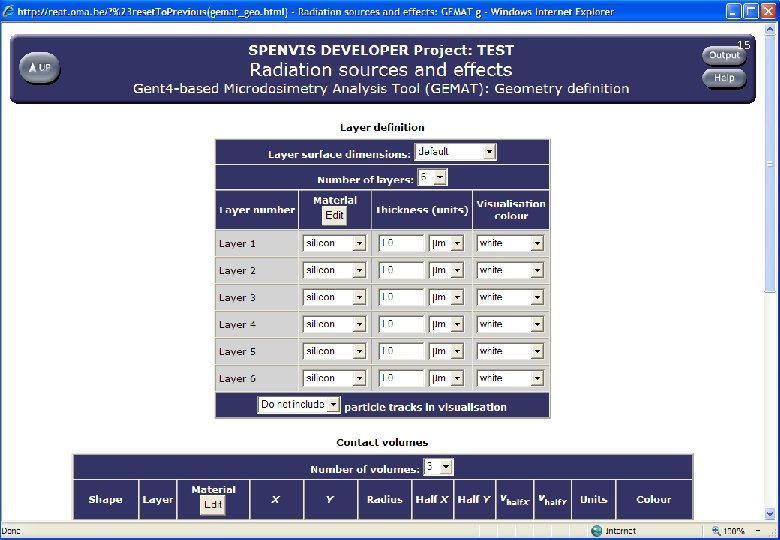Viewport: 780px width, 540px height.
Task: Click Layer 2 thickness input field
Action: [x=401, y=270]
